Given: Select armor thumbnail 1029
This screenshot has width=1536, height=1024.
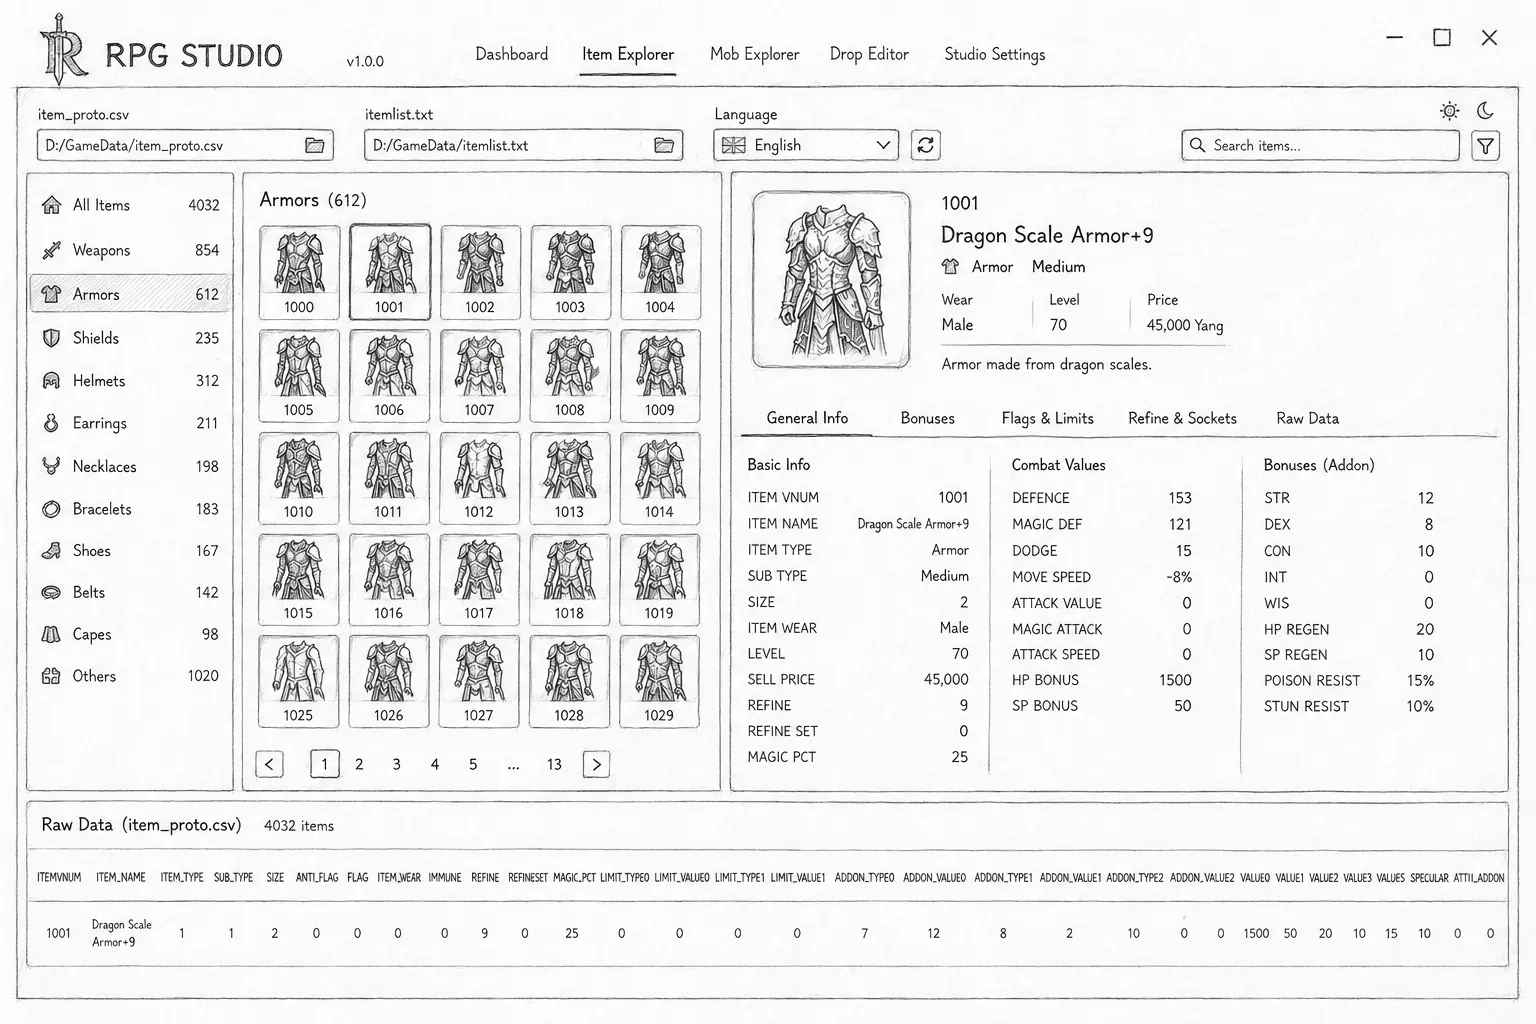Looking at the screenshot, I should pos(659,681).
